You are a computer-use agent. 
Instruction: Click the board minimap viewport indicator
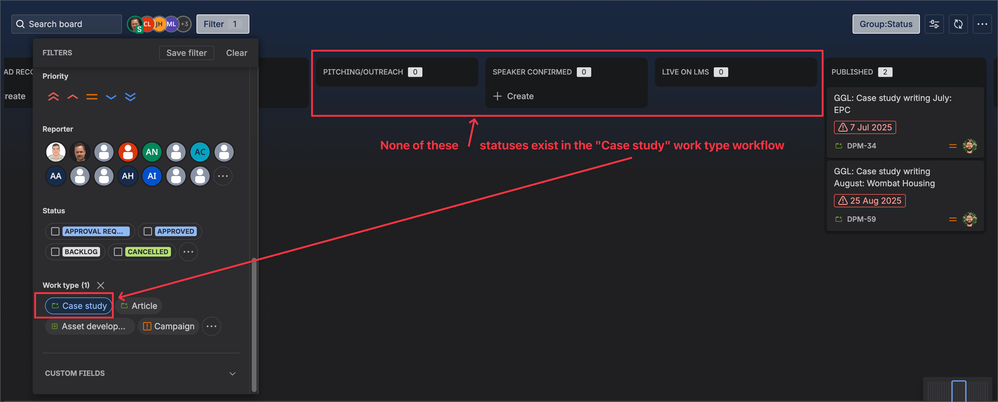pos(959,389)
